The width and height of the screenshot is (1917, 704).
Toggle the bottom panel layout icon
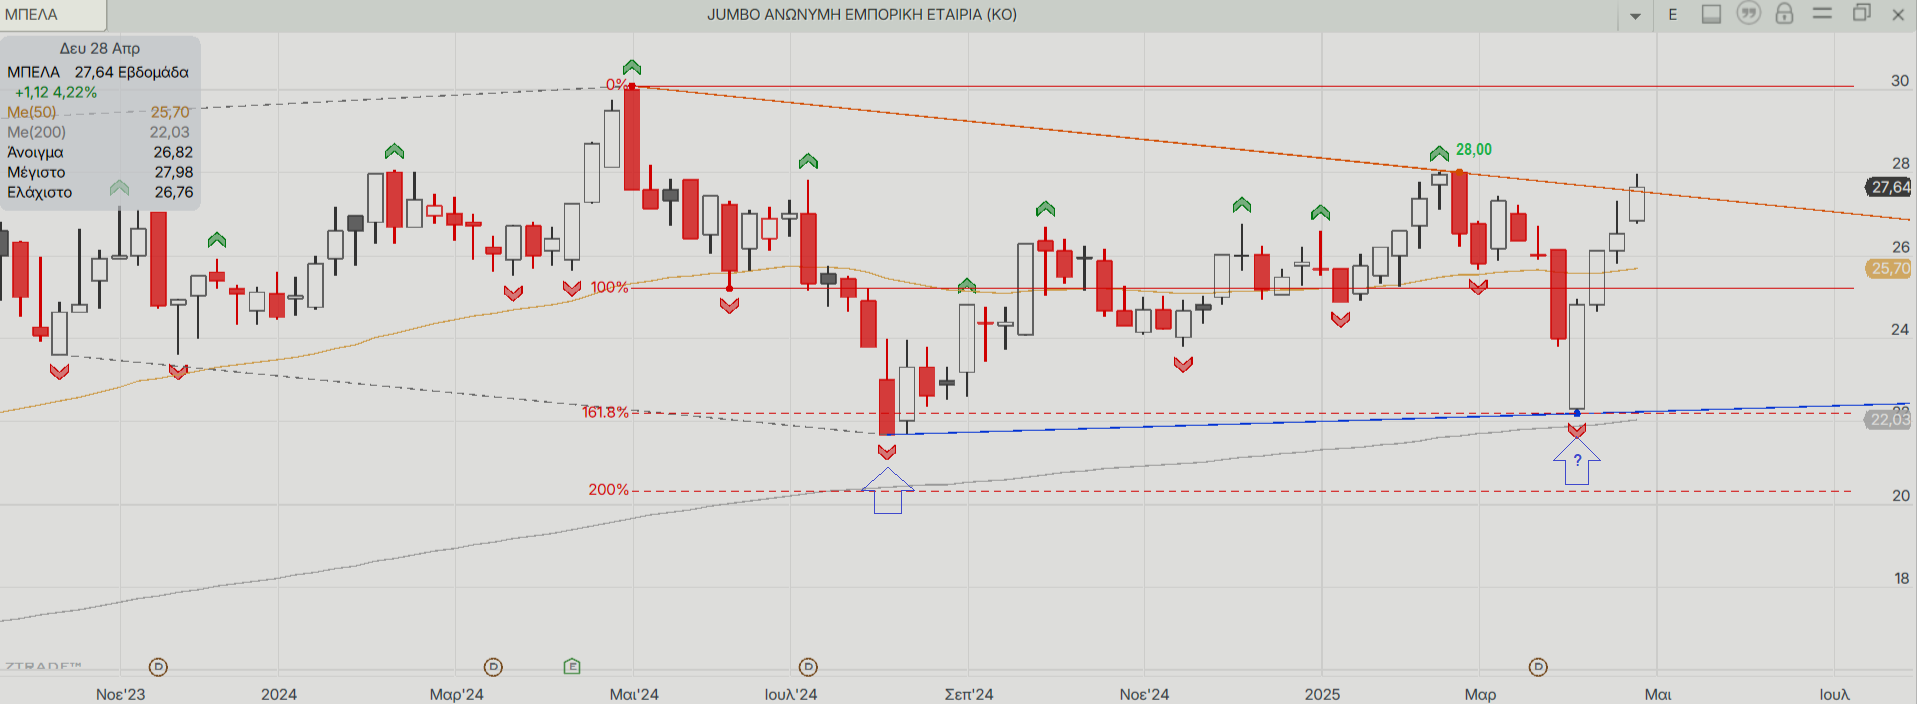tap(1712, 14)
